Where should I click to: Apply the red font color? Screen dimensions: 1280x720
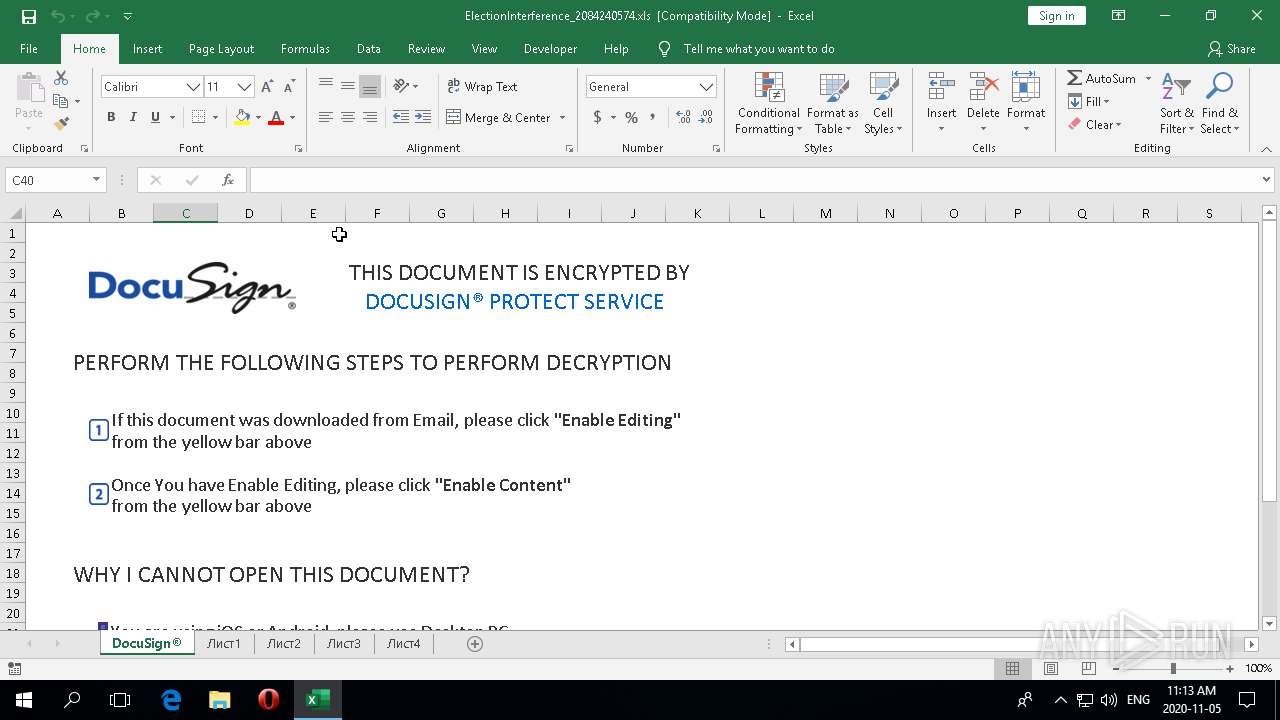click(276, 117)
